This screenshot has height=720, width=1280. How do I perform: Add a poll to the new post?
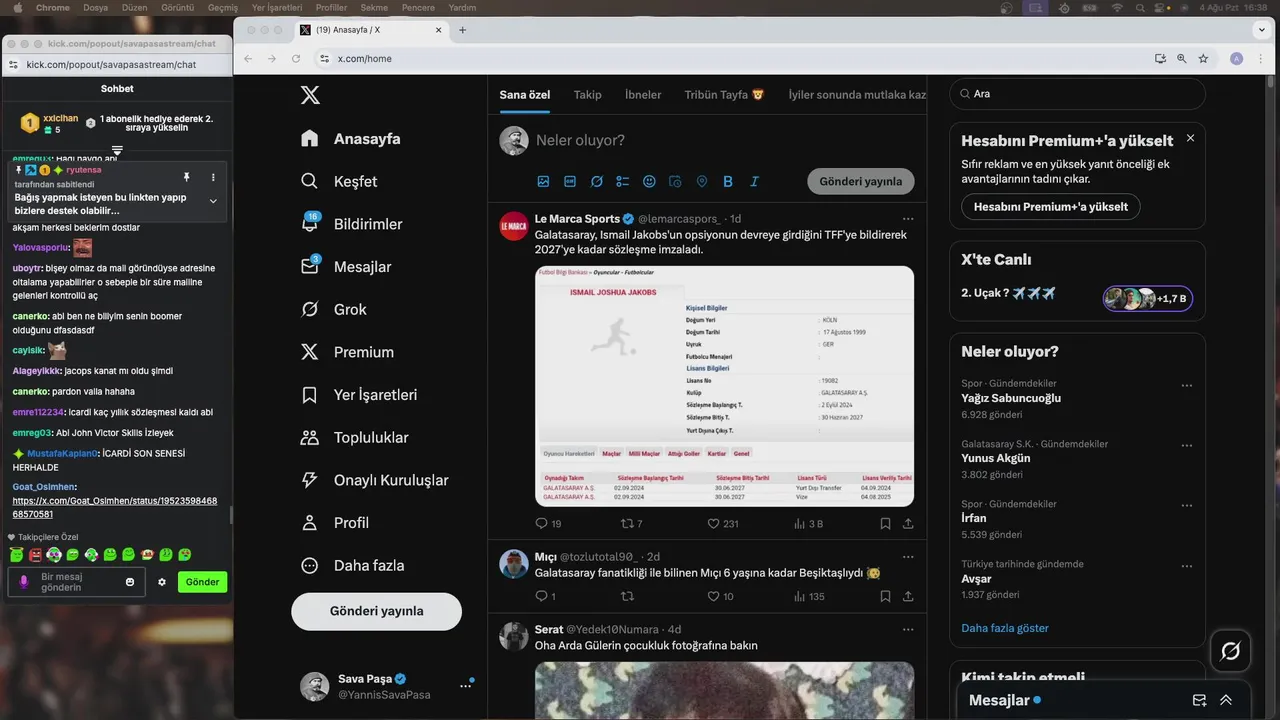[622, 181]
